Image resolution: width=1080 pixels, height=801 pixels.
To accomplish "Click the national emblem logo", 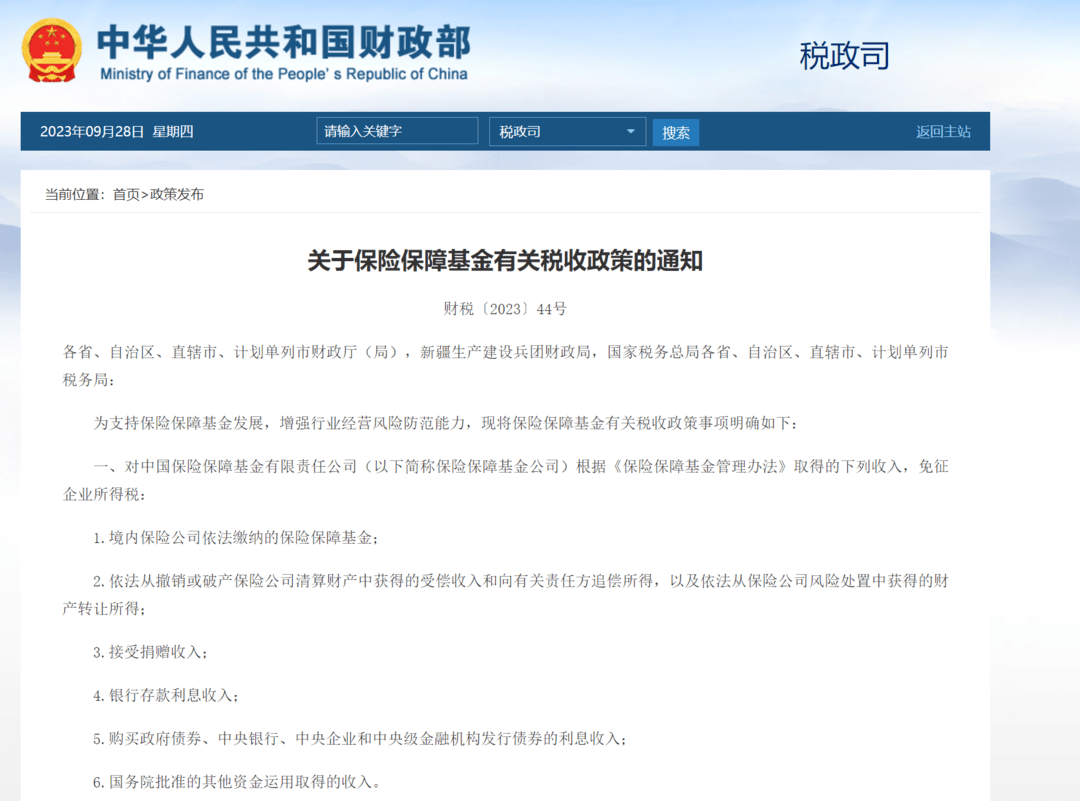I will pyautogui.click(x=53, y=51).
